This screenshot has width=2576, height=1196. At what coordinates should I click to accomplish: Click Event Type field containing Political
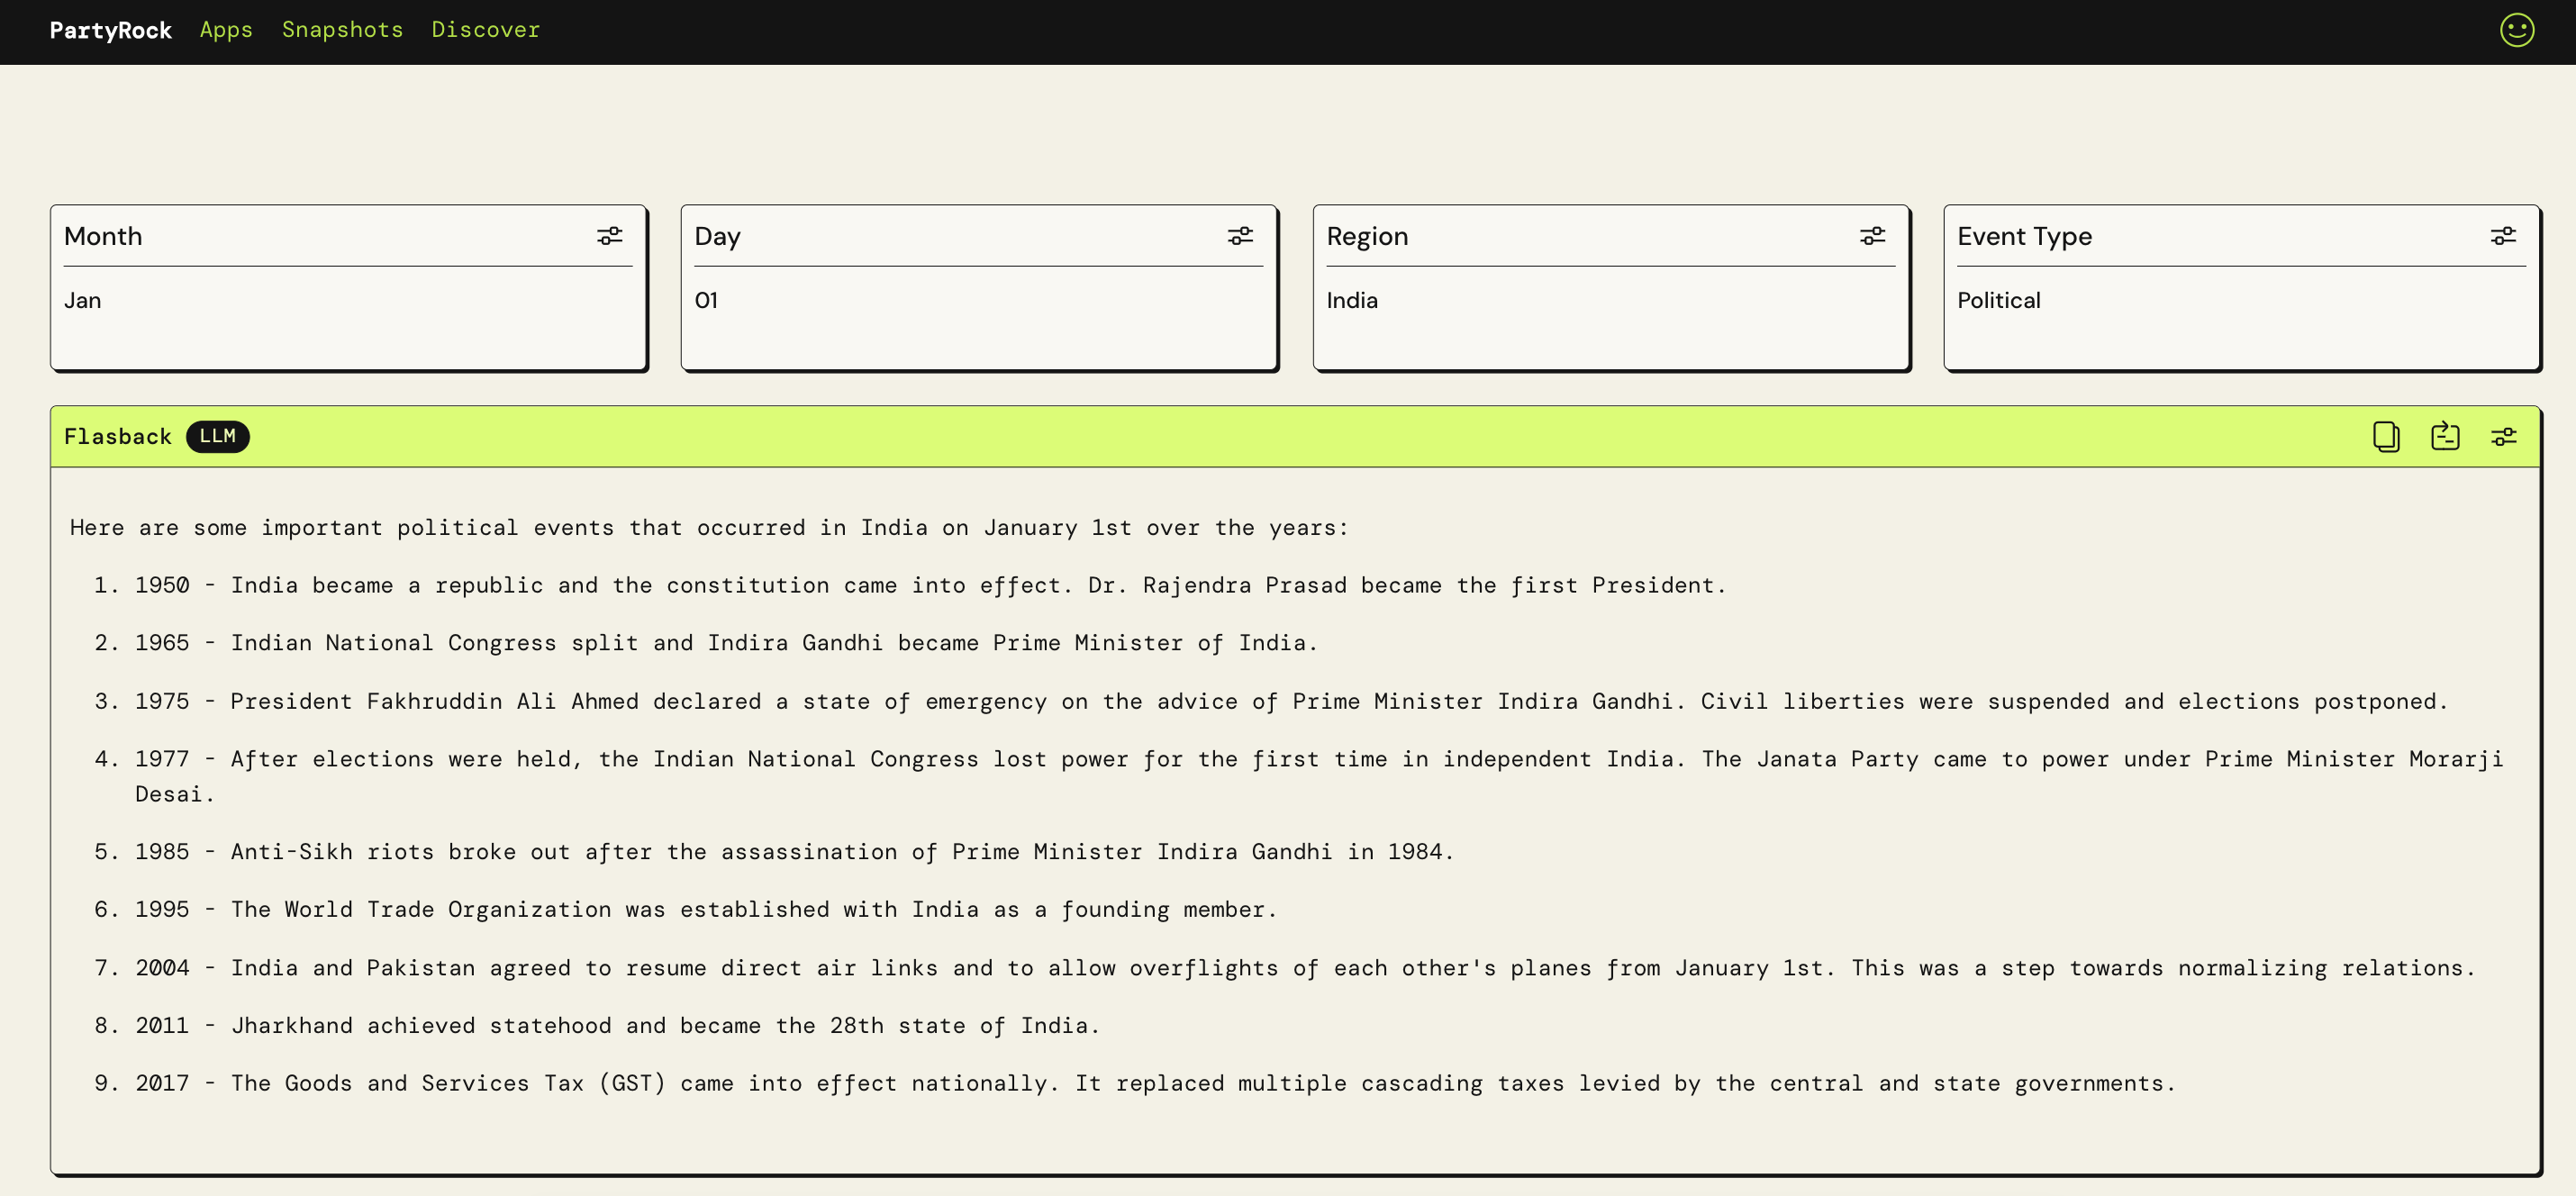[2240, 301]
